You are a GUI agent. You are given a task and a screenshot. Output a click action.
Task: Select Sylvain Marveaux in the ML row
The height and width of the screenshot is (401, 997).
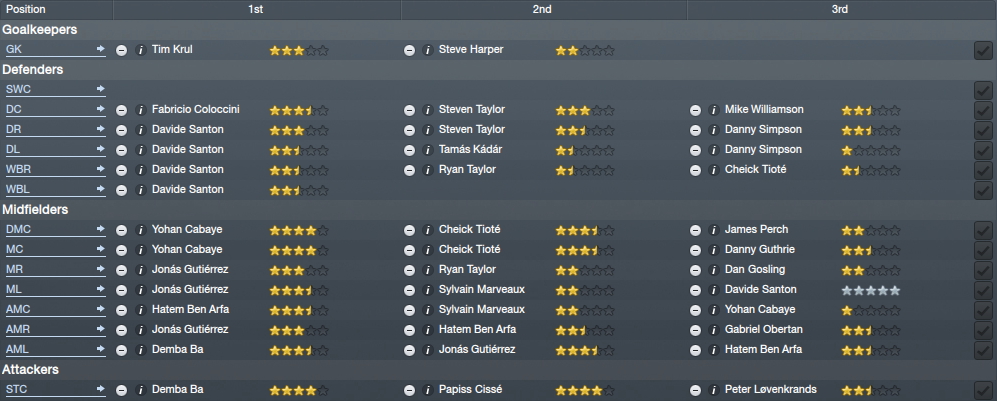point(482,289)
